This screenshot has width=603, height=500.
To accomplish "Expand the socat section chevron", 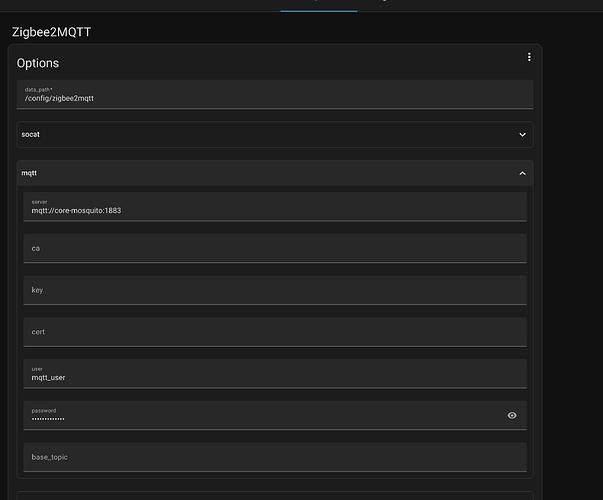I will pos(522,134).
